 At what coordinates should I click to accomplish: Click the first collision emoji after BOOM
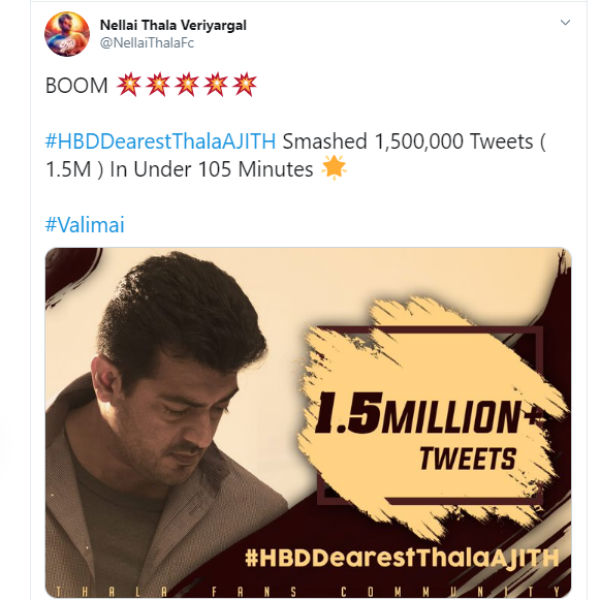[x=128, y=86]
